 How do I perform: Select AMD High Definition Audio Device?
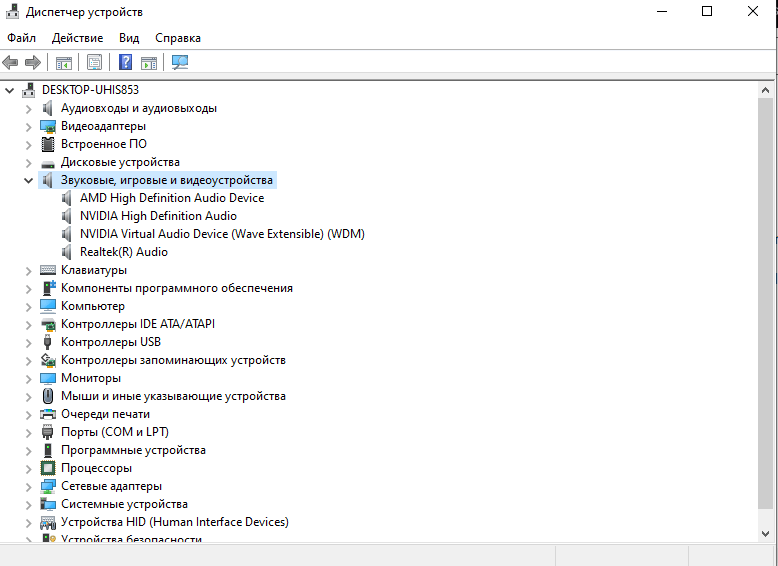coord(172,198)
